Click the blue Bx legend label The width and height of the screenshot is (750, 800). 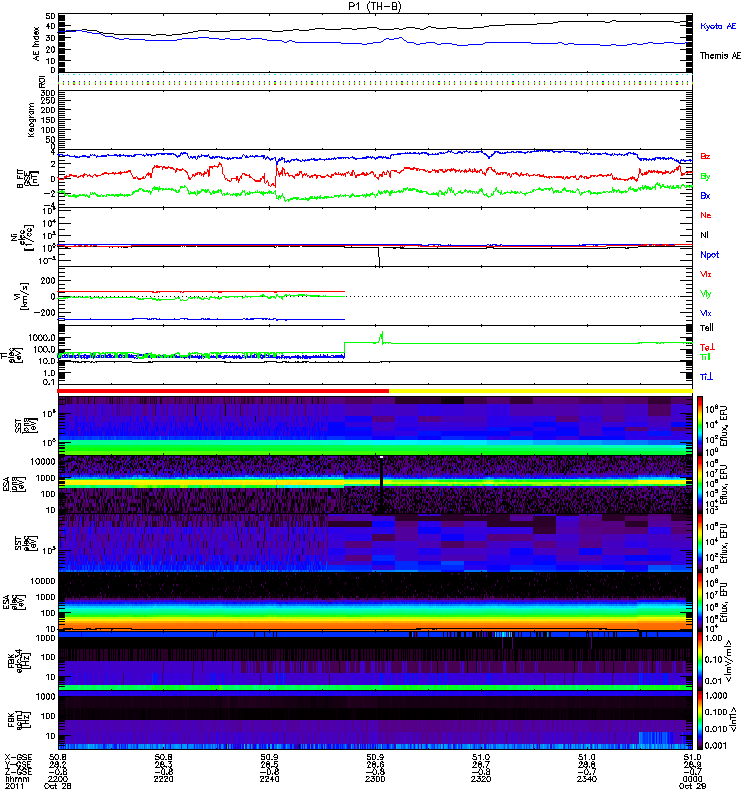tap(705, 195)
